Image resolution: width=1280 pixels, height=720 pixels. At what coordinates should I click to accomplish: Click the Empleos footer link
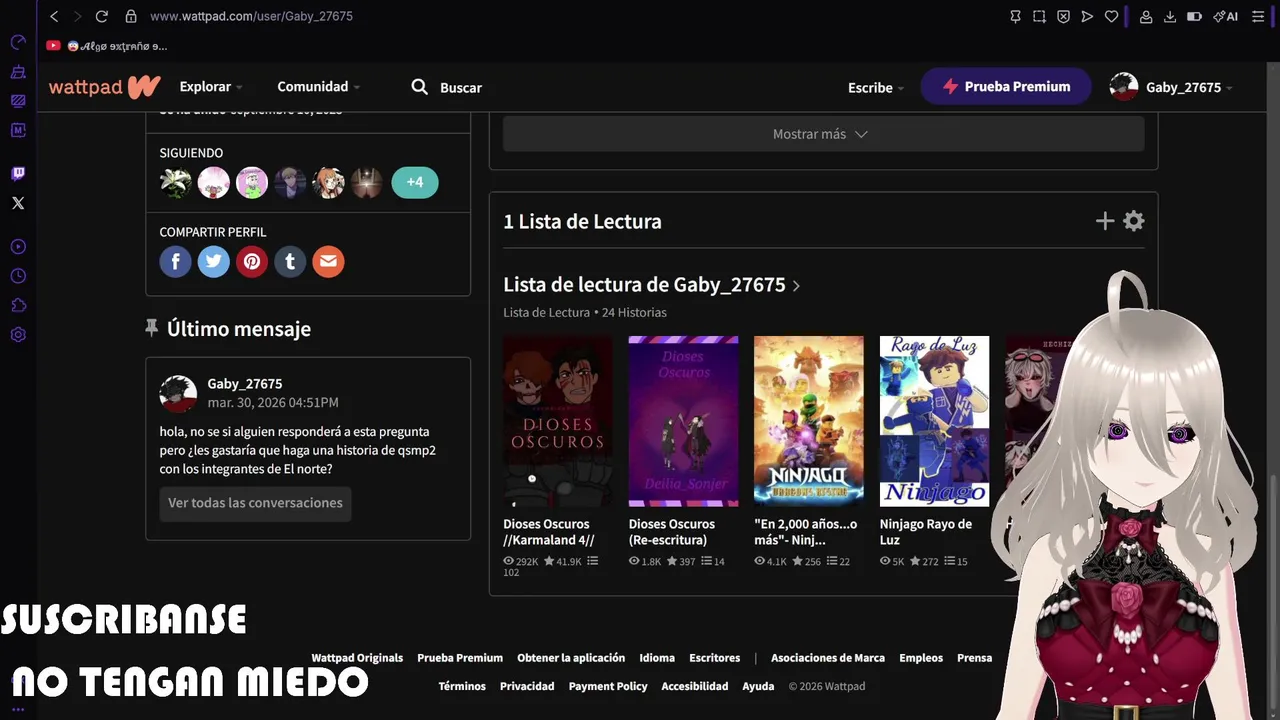point(921,658)
